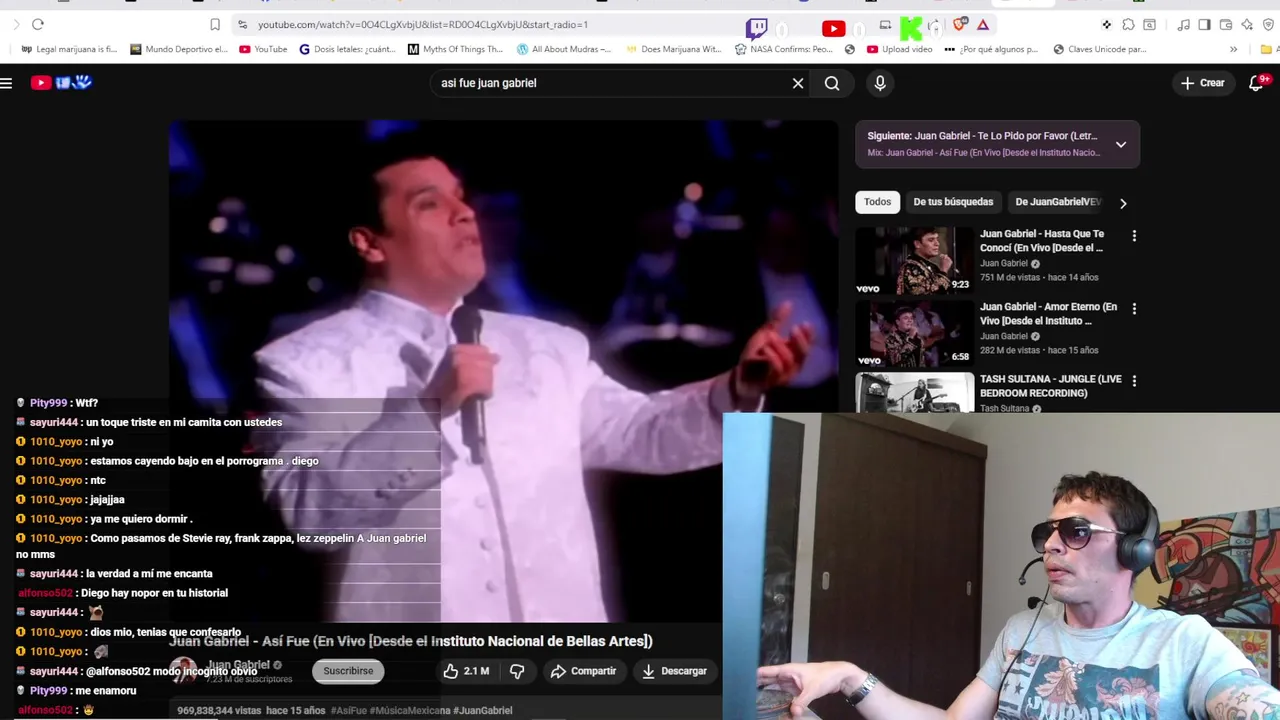
Task: Open the Crear menu
Action: point(1203,83)
